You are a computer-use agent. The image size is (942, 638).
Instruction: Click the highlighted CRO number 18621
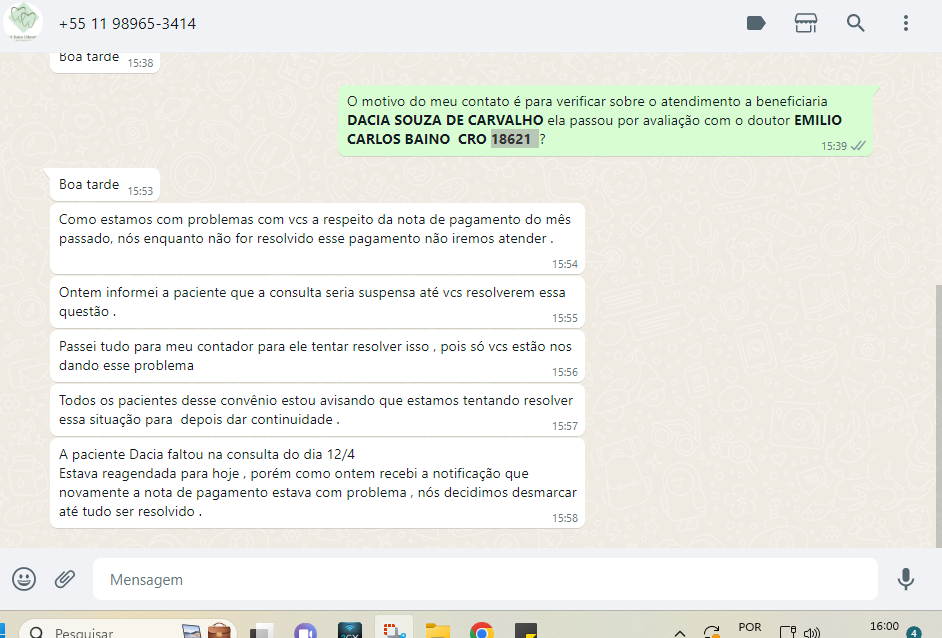click(x=513, y=140)
